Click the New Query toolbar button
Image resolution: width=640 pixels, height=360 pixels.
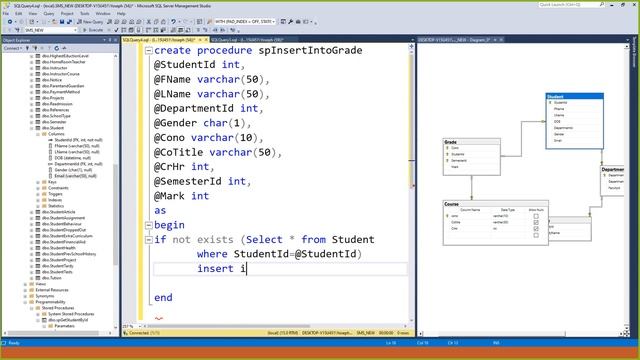(x=90, y=22)
